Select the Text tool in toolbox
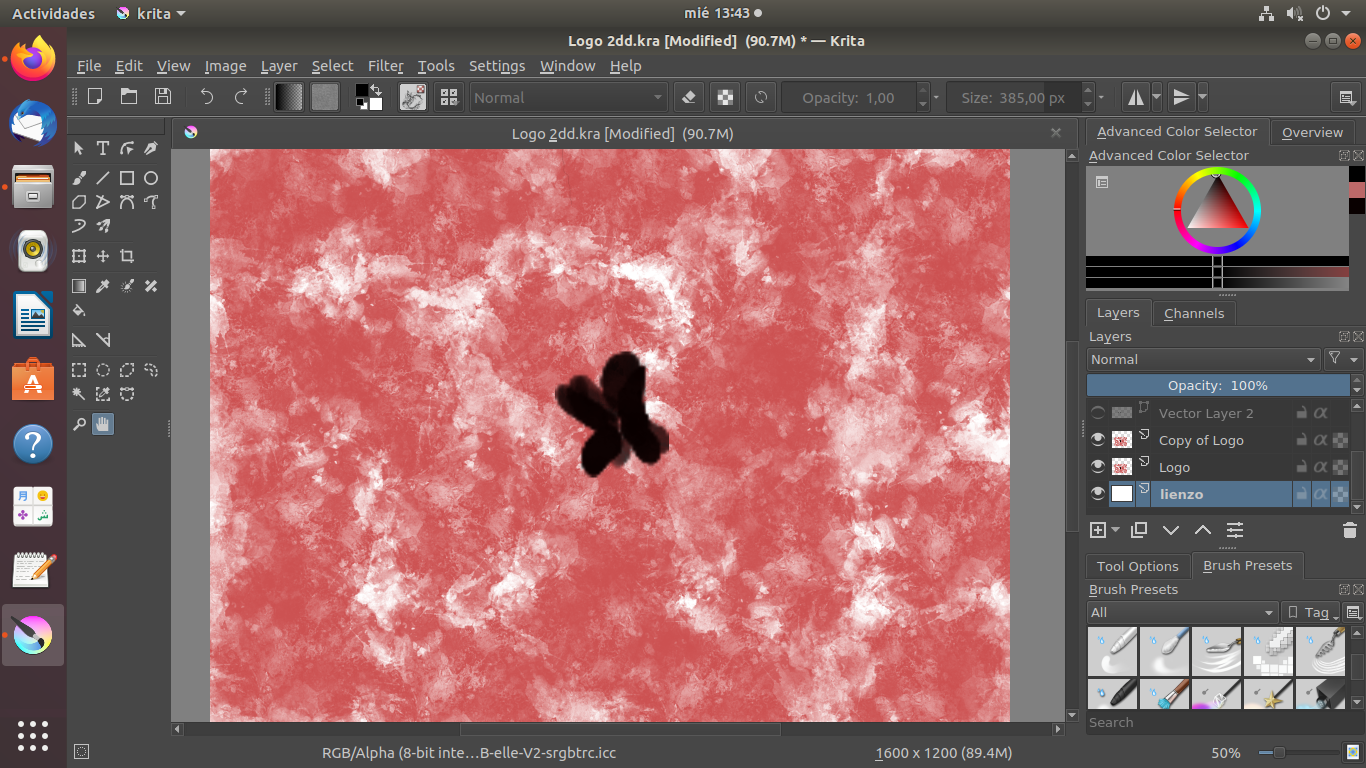Image resolution: width=1366 pixels, height=768 pixels. coord(103,148)
